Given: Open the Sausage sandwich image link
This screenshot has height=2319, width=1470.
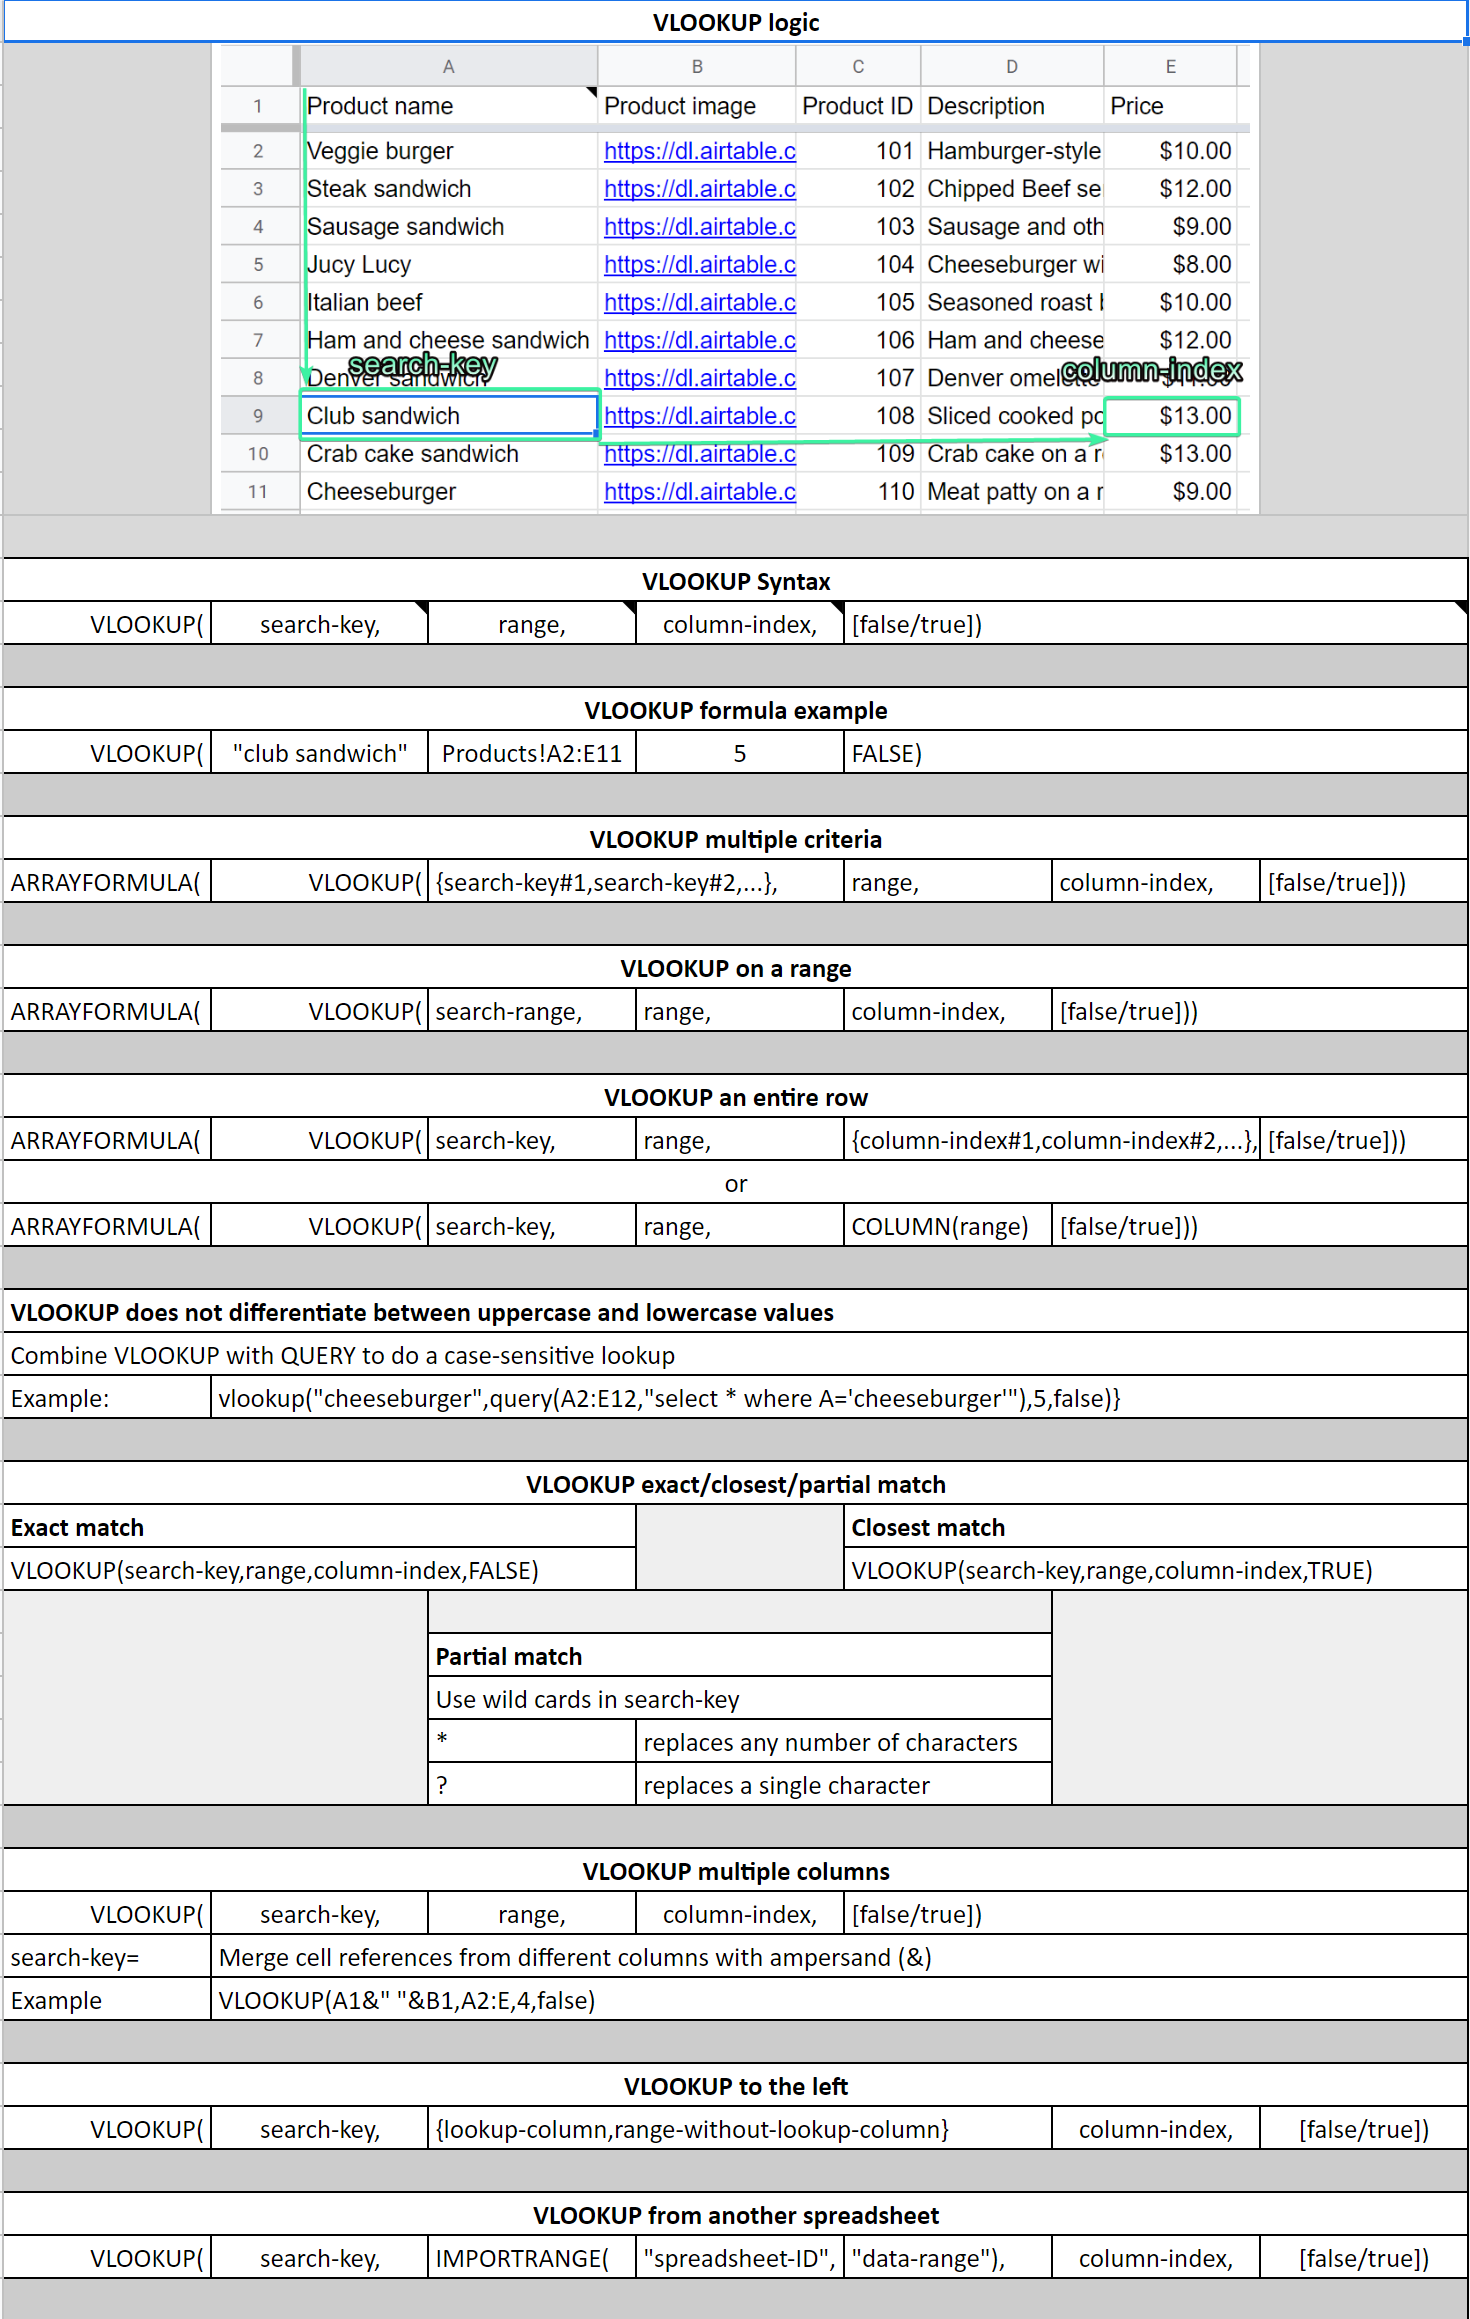Looking at the screenshot, I should (x=699, y=227).
